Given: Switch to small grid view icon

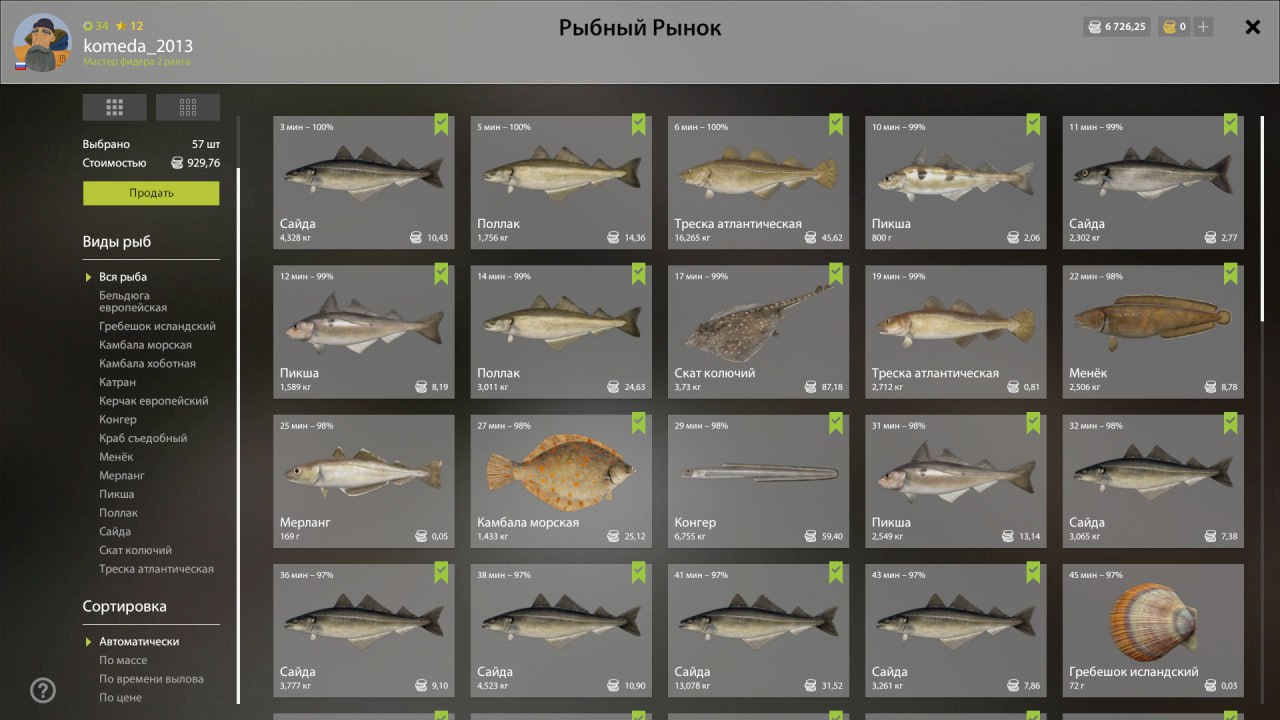Looking at the screenshot, I should pos(188,107).
